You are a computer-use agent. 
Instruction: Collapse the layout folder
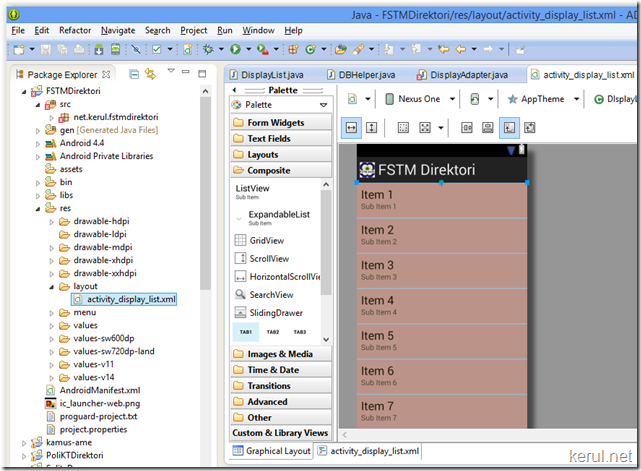[x=52, y=287]
